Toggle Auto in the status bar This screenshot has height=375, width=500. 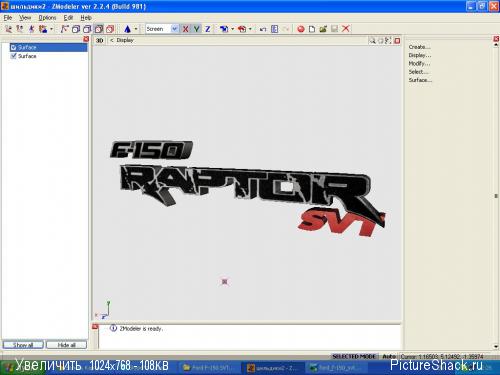click(x=389, y=356)
